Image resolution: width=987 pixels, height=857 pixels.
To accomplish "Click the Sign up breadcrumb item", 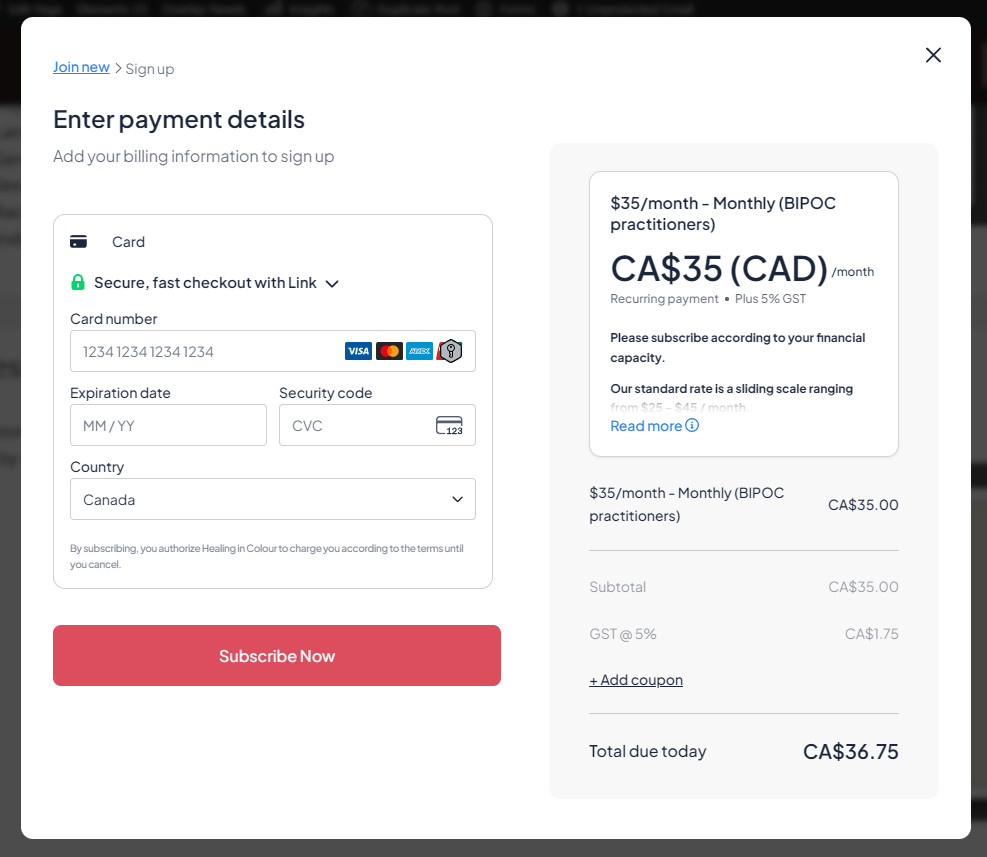I will [x=150, y=69].
